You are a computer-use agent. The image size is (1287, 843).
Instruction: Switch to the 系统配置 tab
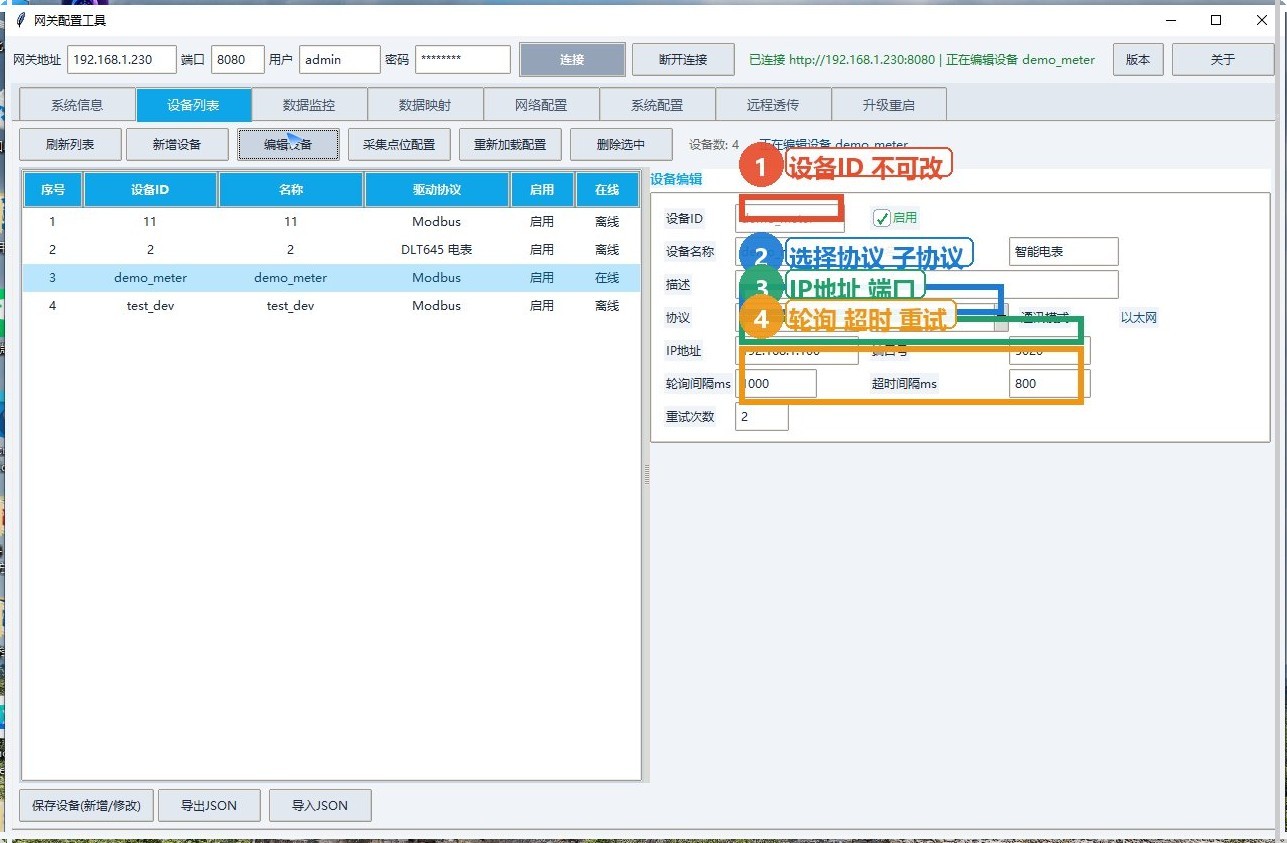coord(657,105)
